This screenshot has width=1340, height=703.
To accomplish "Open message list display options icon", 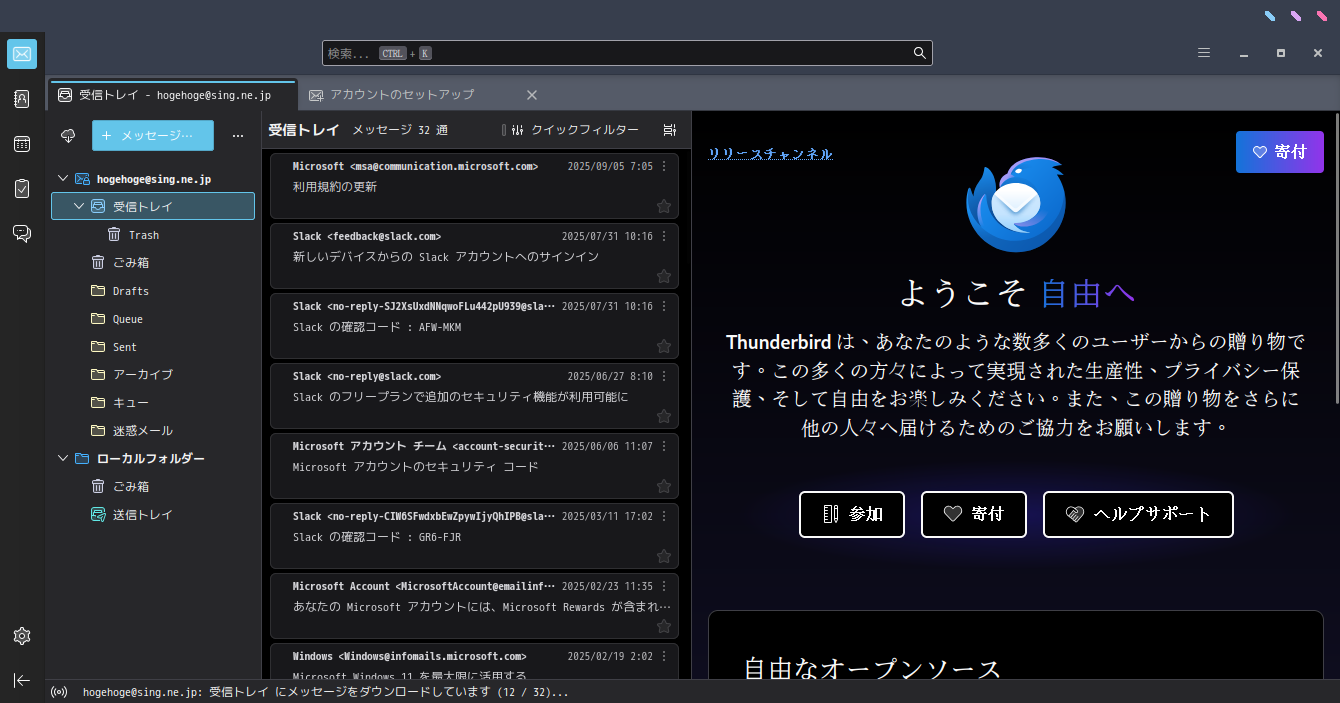I will coord(670,130).
